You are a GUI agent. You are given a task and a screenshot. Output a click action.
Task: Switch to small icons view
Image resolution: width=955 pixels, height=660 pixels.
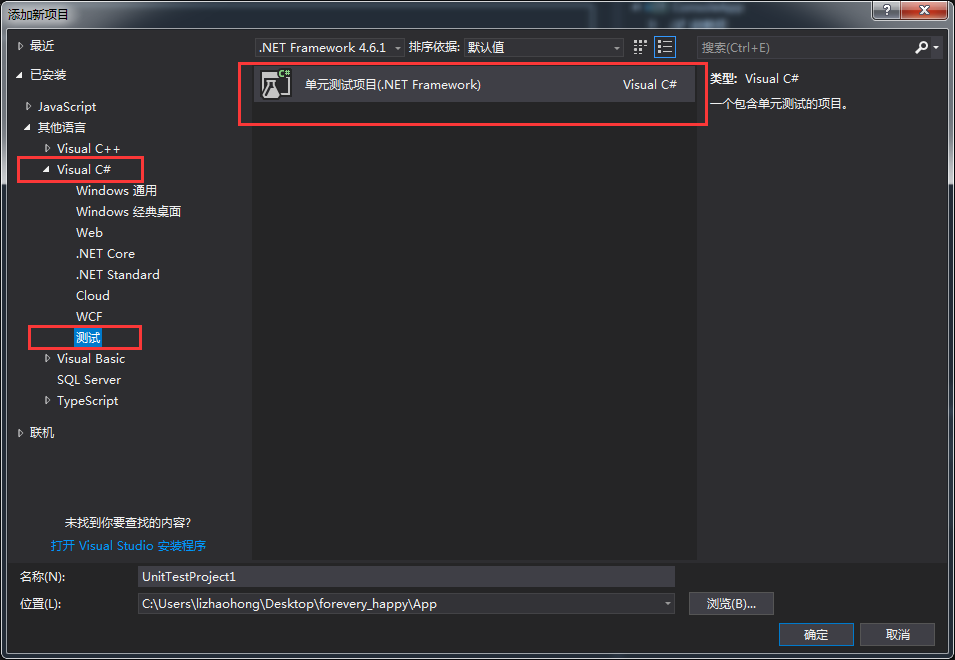pos(640,47)
